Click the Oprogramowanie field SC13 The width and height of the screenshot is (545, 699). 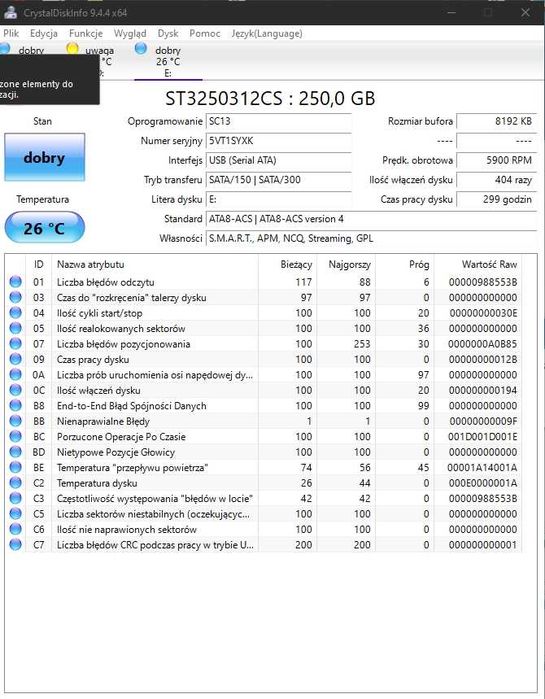(x=279, y=121)
